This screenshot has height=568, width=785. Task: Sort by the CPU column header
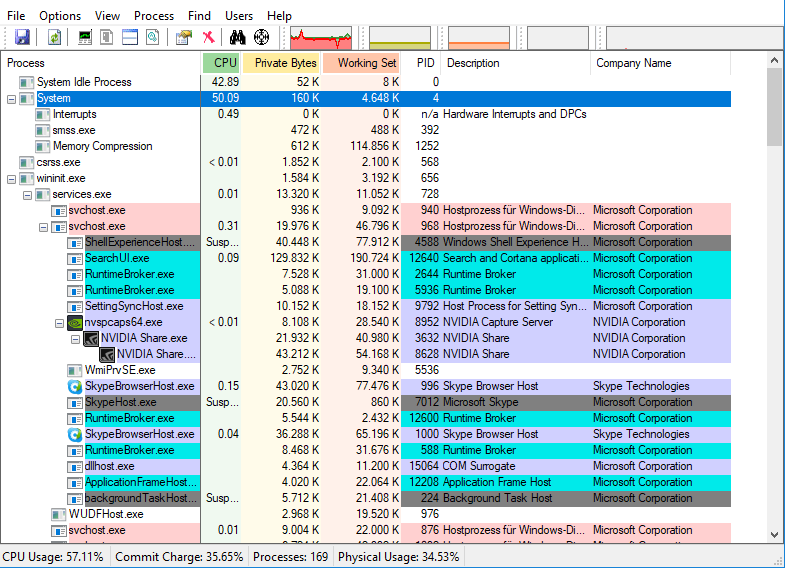[221, 63]
